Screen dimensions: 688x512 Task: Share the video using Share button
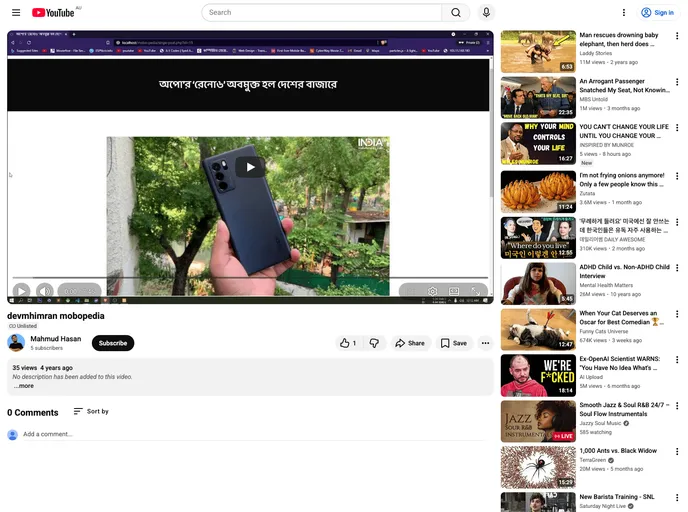click(x=409, y=343)
